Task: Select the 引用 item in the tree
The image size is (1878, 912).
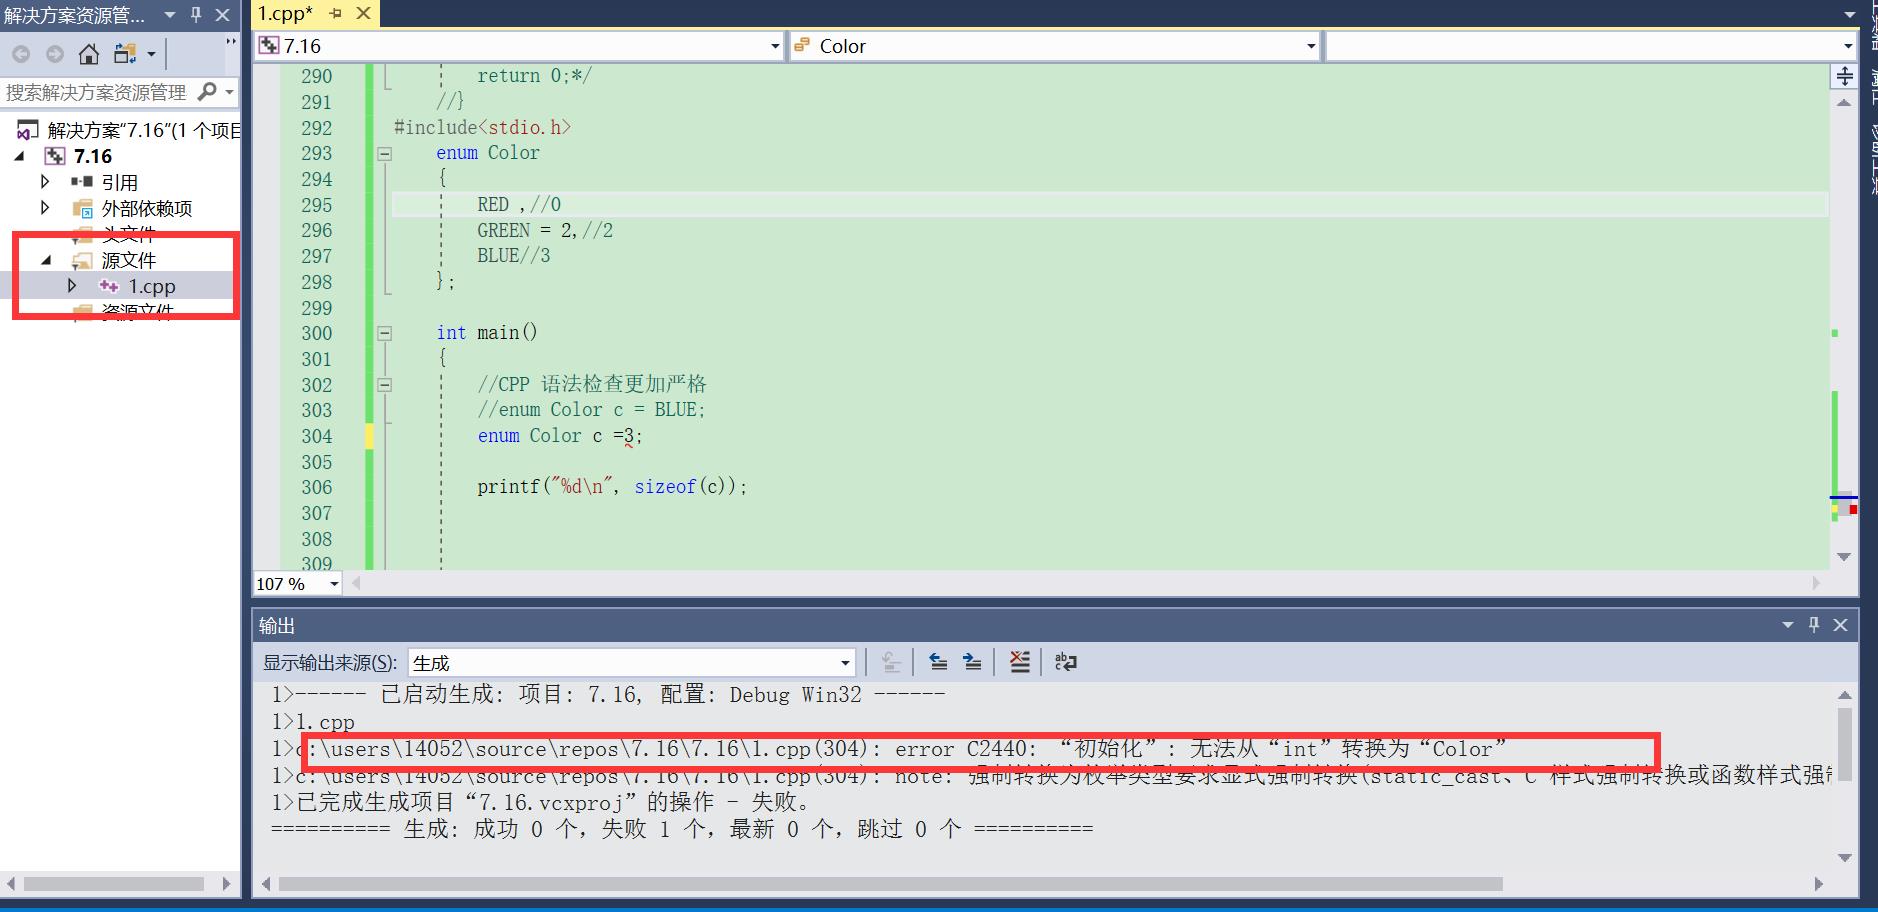Action: click(119, 182)
